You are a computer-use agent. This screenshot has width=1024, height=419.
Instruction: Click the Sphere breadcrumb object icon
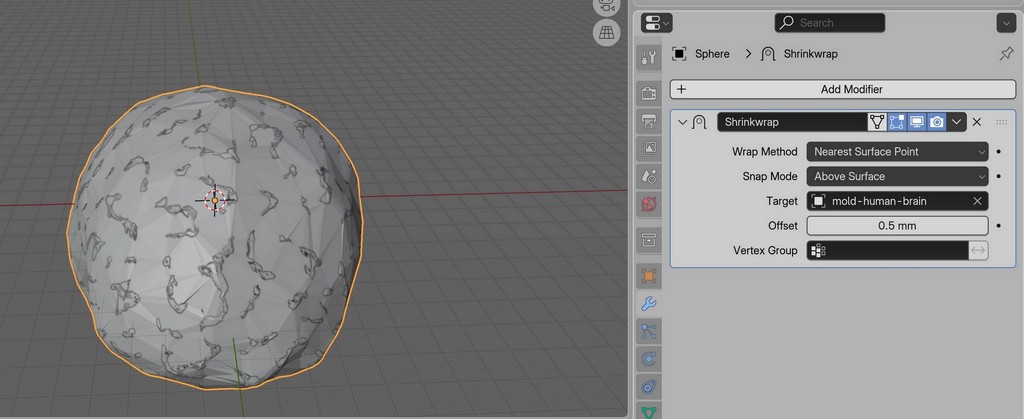679,54
